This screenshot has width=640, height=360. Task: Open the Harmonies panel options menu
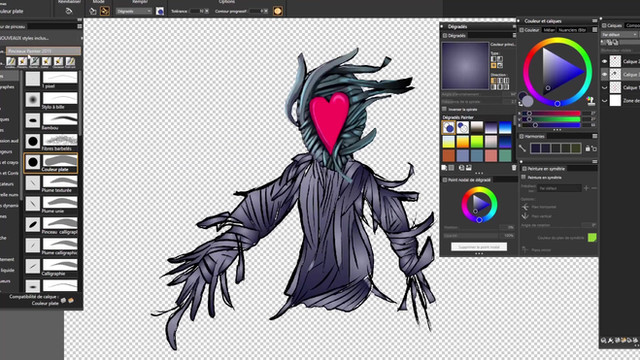point(595,136)
